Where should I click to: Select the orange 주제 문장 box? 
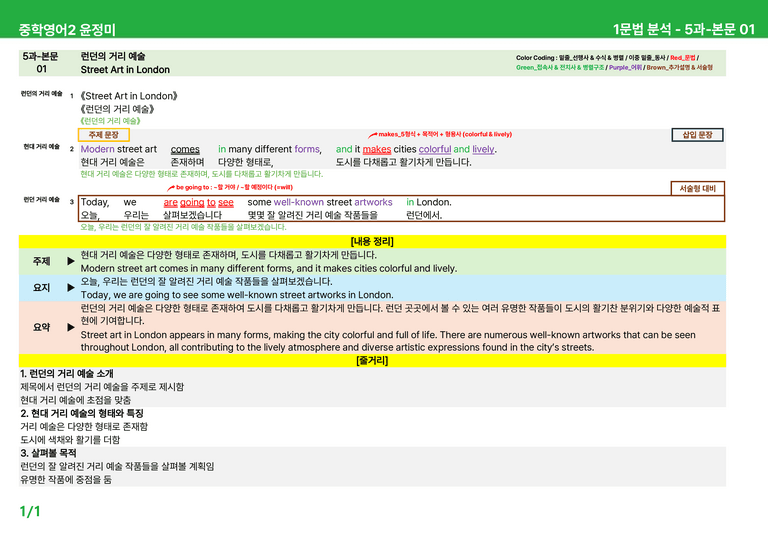(x=103, y=135)
